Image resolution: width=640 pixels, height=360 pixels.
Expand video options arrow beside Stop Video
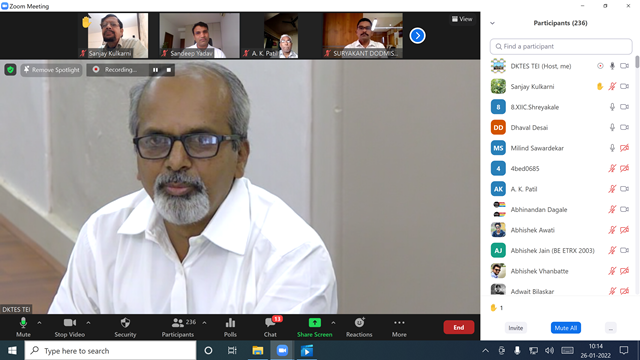[88, 323]
